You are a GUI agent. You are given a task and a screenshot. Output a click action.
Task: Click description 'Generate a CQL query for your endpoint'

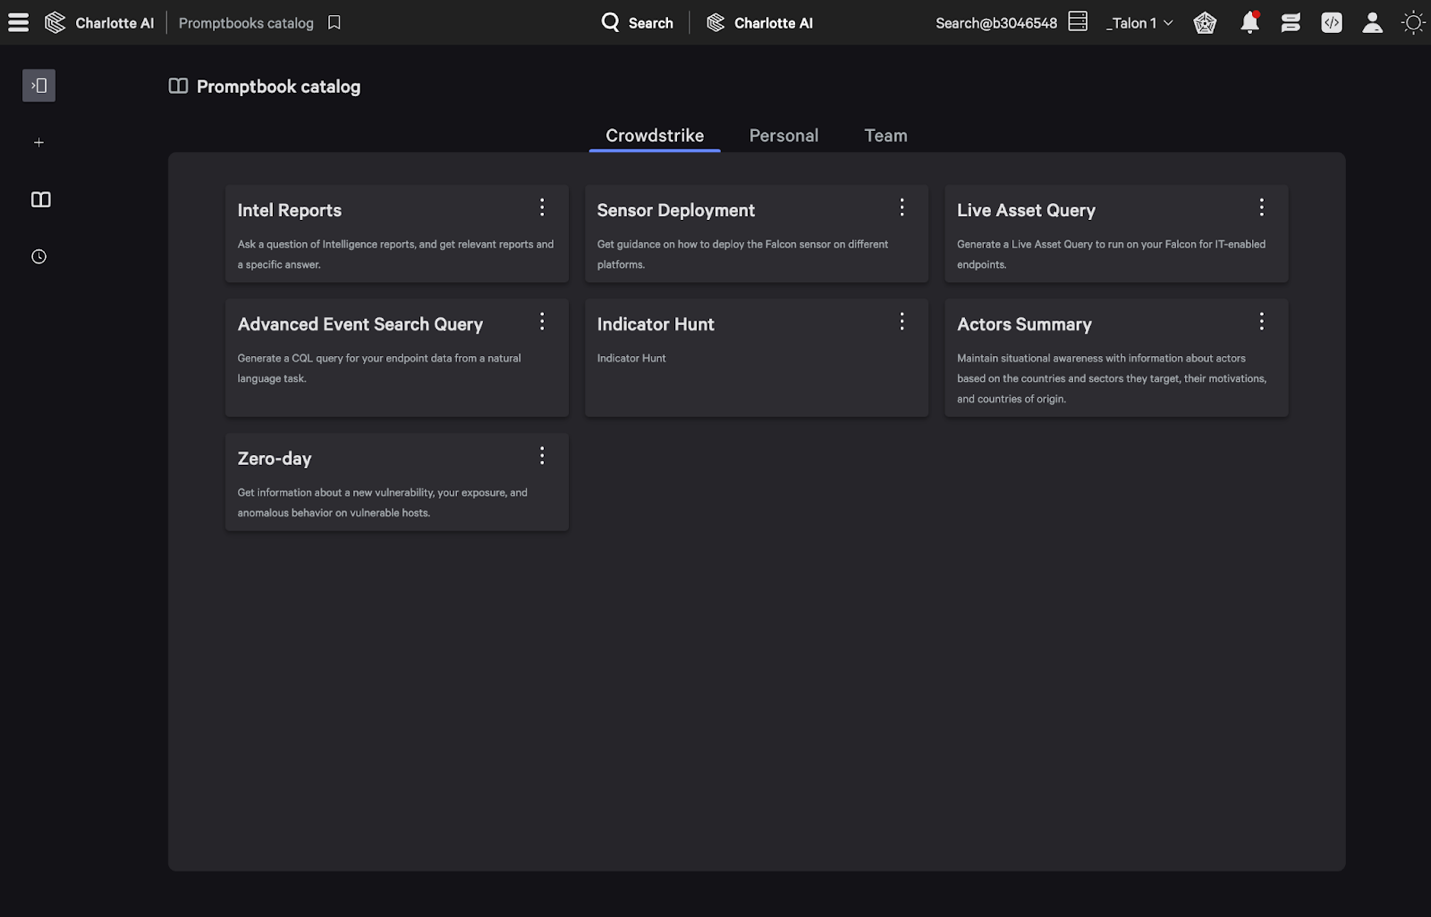[379, 368]
